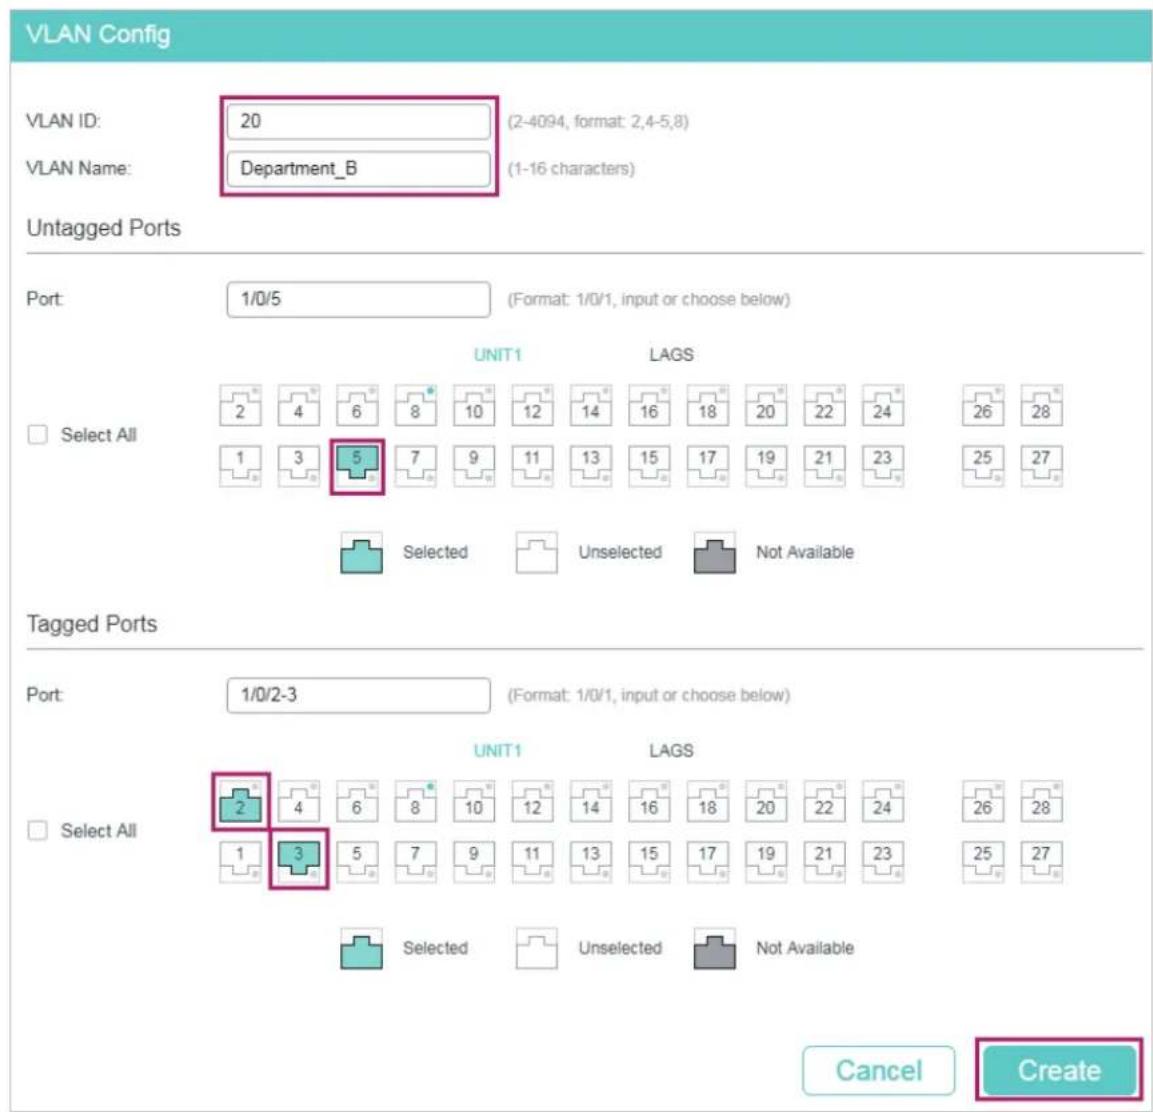
Task: Select tagged port 4 icon
Action: click(299, 802)
